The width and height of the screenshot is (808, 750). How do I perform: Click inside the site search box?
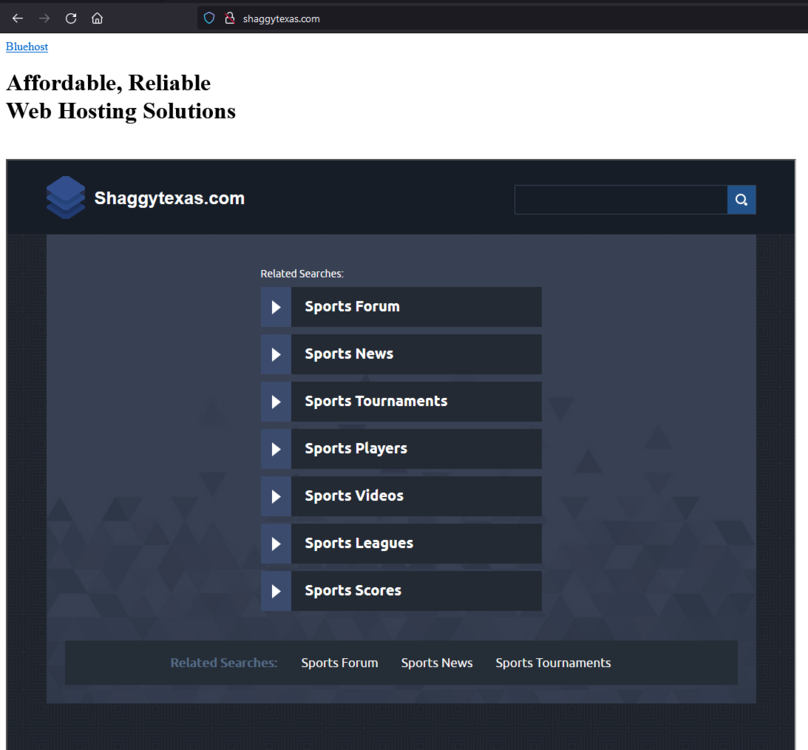coord(620,199)
